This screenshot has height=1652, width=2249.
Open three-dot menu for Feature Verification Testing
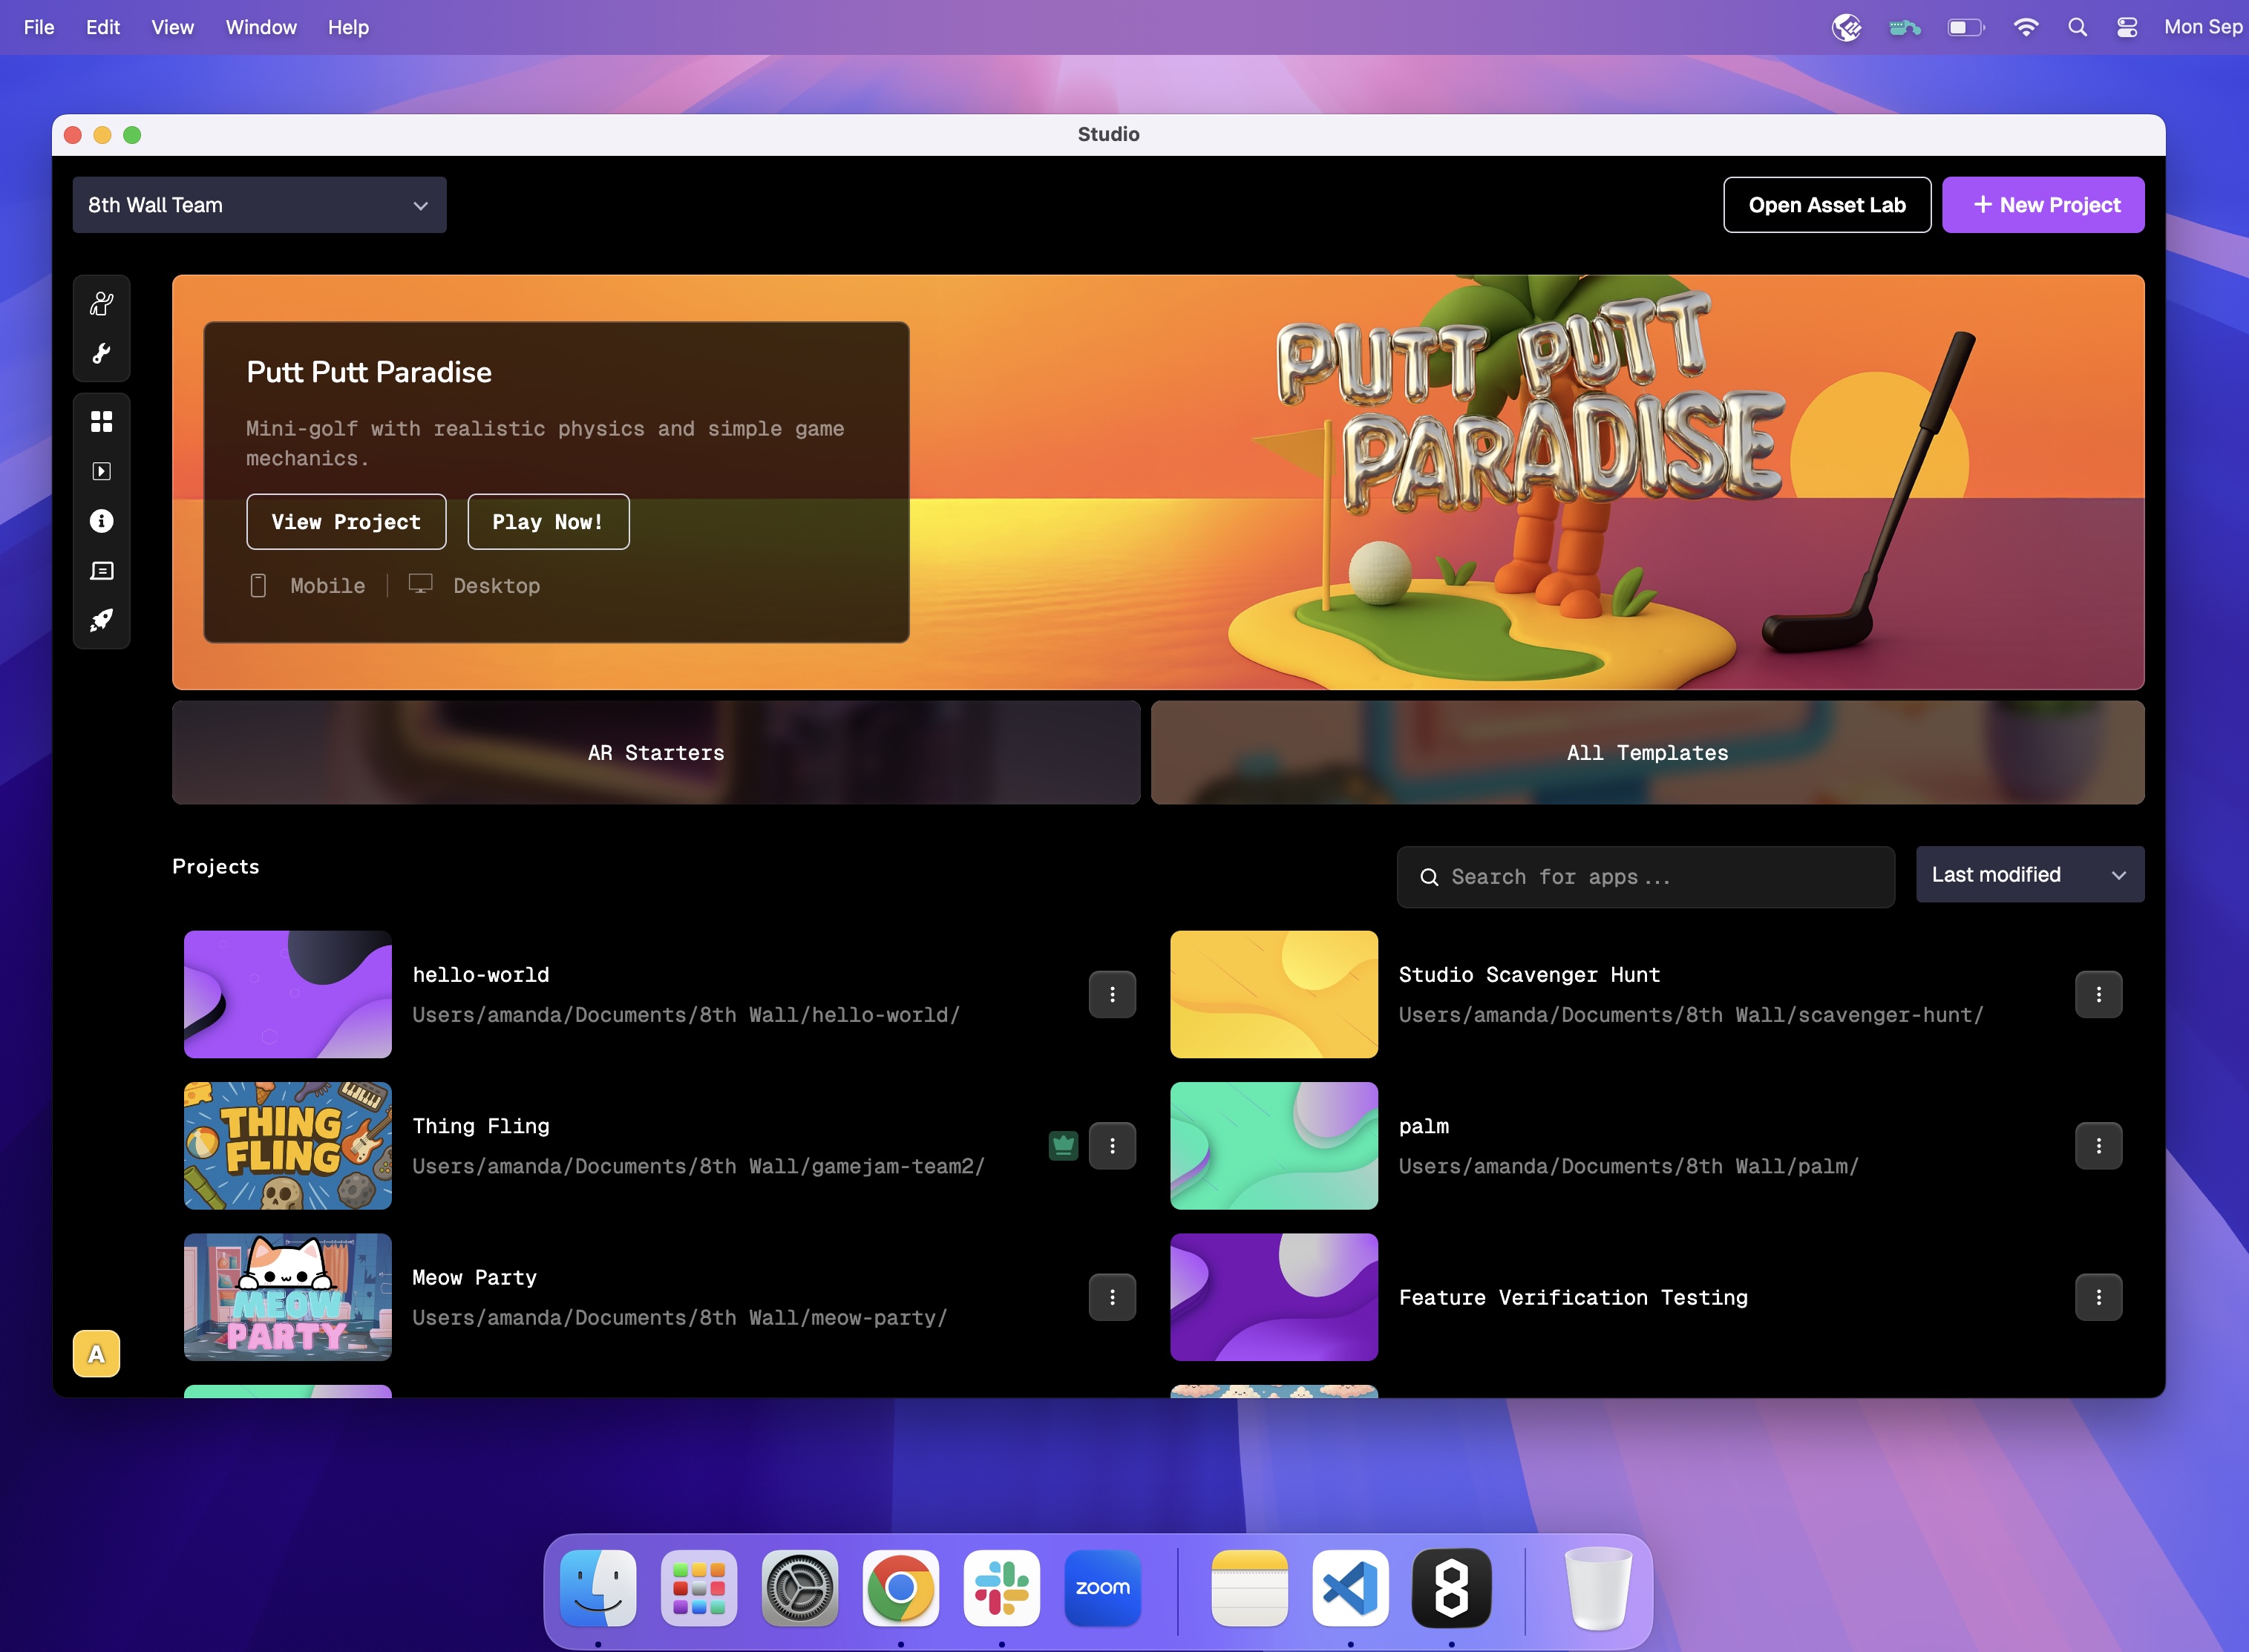2098,1297
